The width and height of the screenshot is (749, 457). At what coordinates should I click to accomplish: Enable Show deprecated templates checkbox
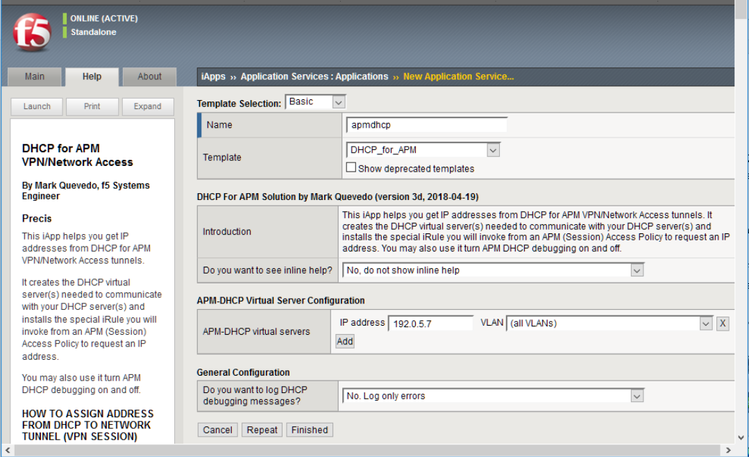click(x=351, y=168)
